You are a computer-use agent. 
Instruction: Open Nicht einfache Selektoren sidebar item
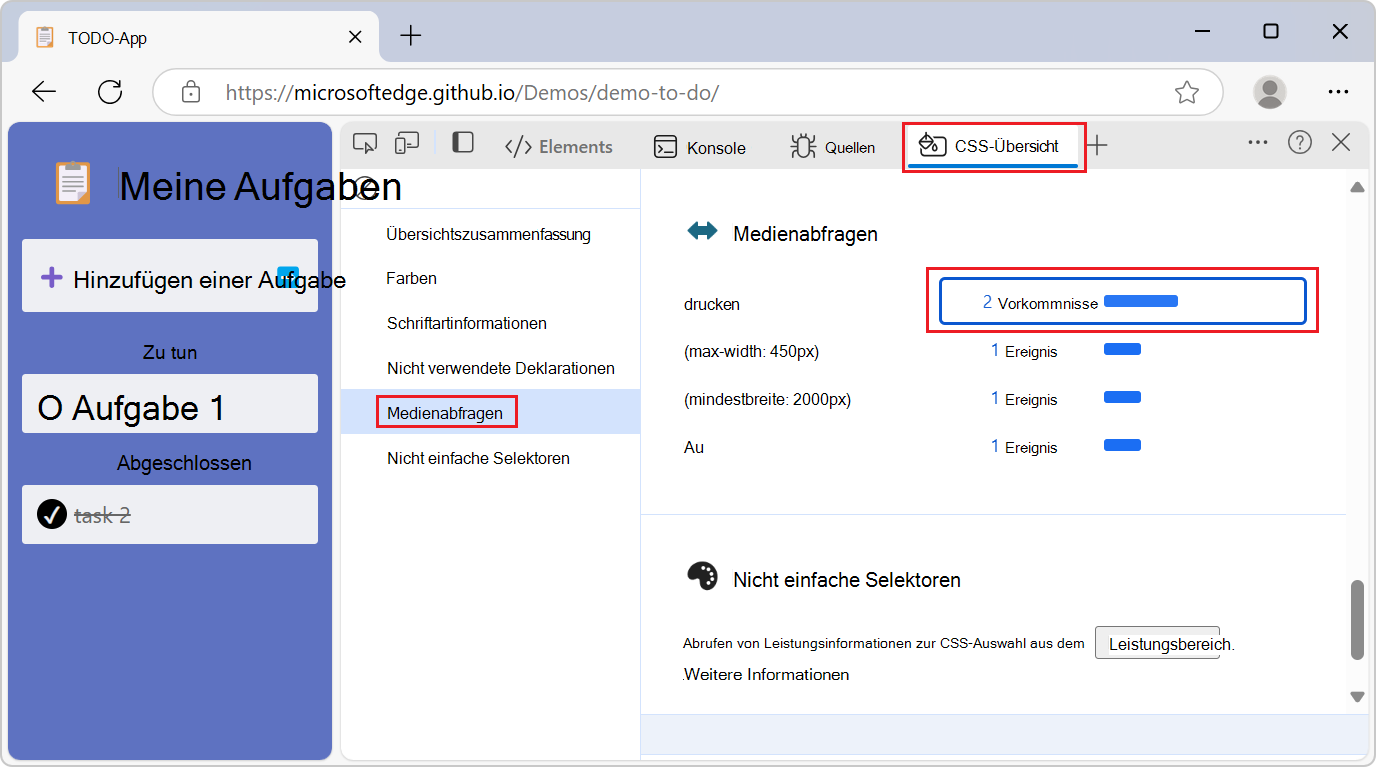(478, 458)
